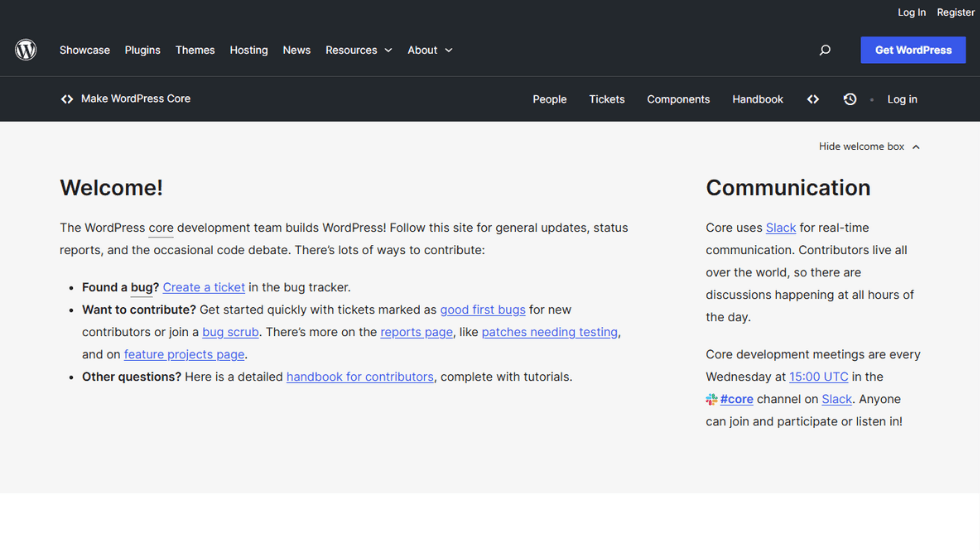Open the Hosting menu item
Viewport: 980px width, 550px height.
249,50
